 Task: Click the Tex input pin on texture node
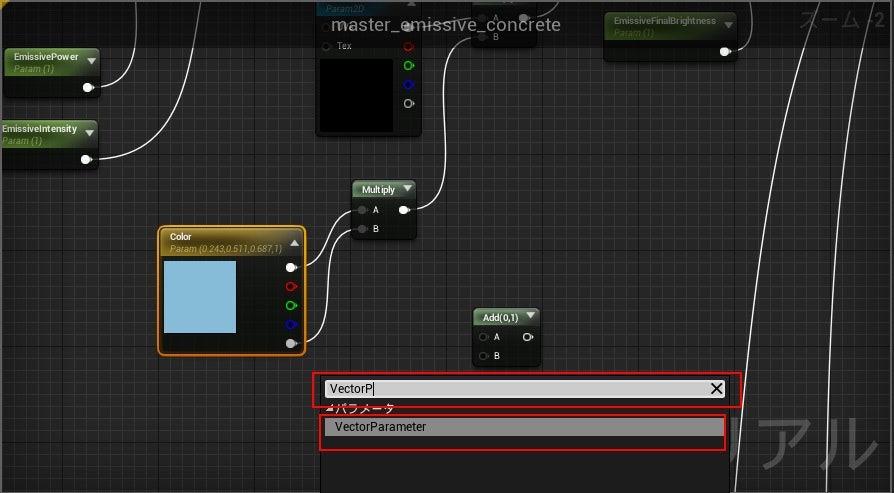pos(327,46)
